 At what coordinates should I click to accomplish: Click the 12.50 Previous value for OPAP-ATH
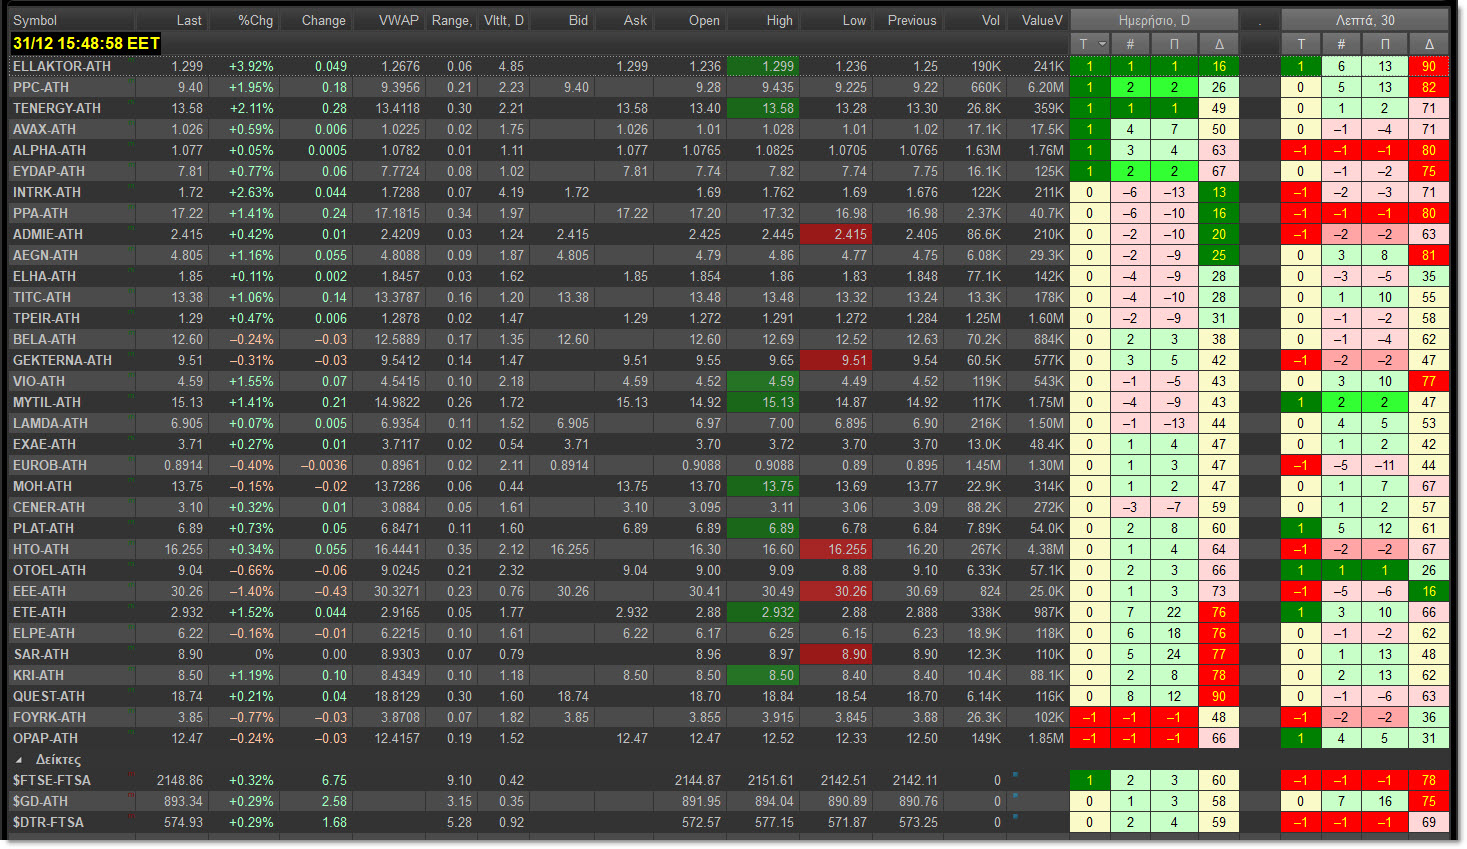(x=922, y=738)
